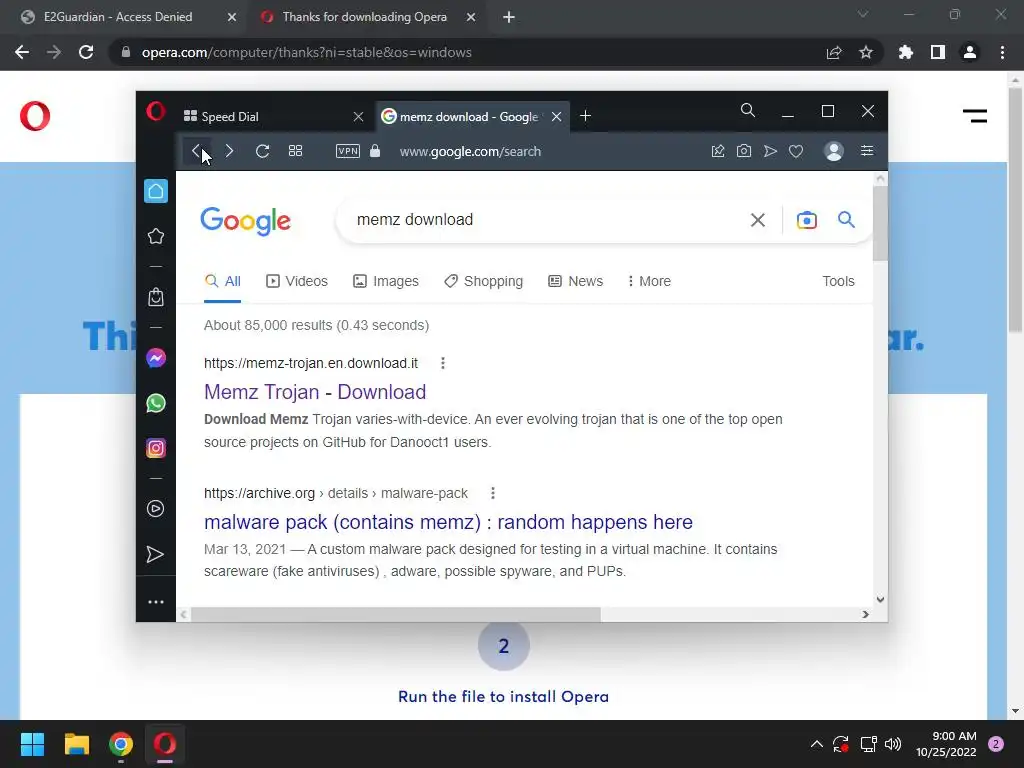
Task: Open Bookmarks star in Opera sidebar
Action: point(156,236)
